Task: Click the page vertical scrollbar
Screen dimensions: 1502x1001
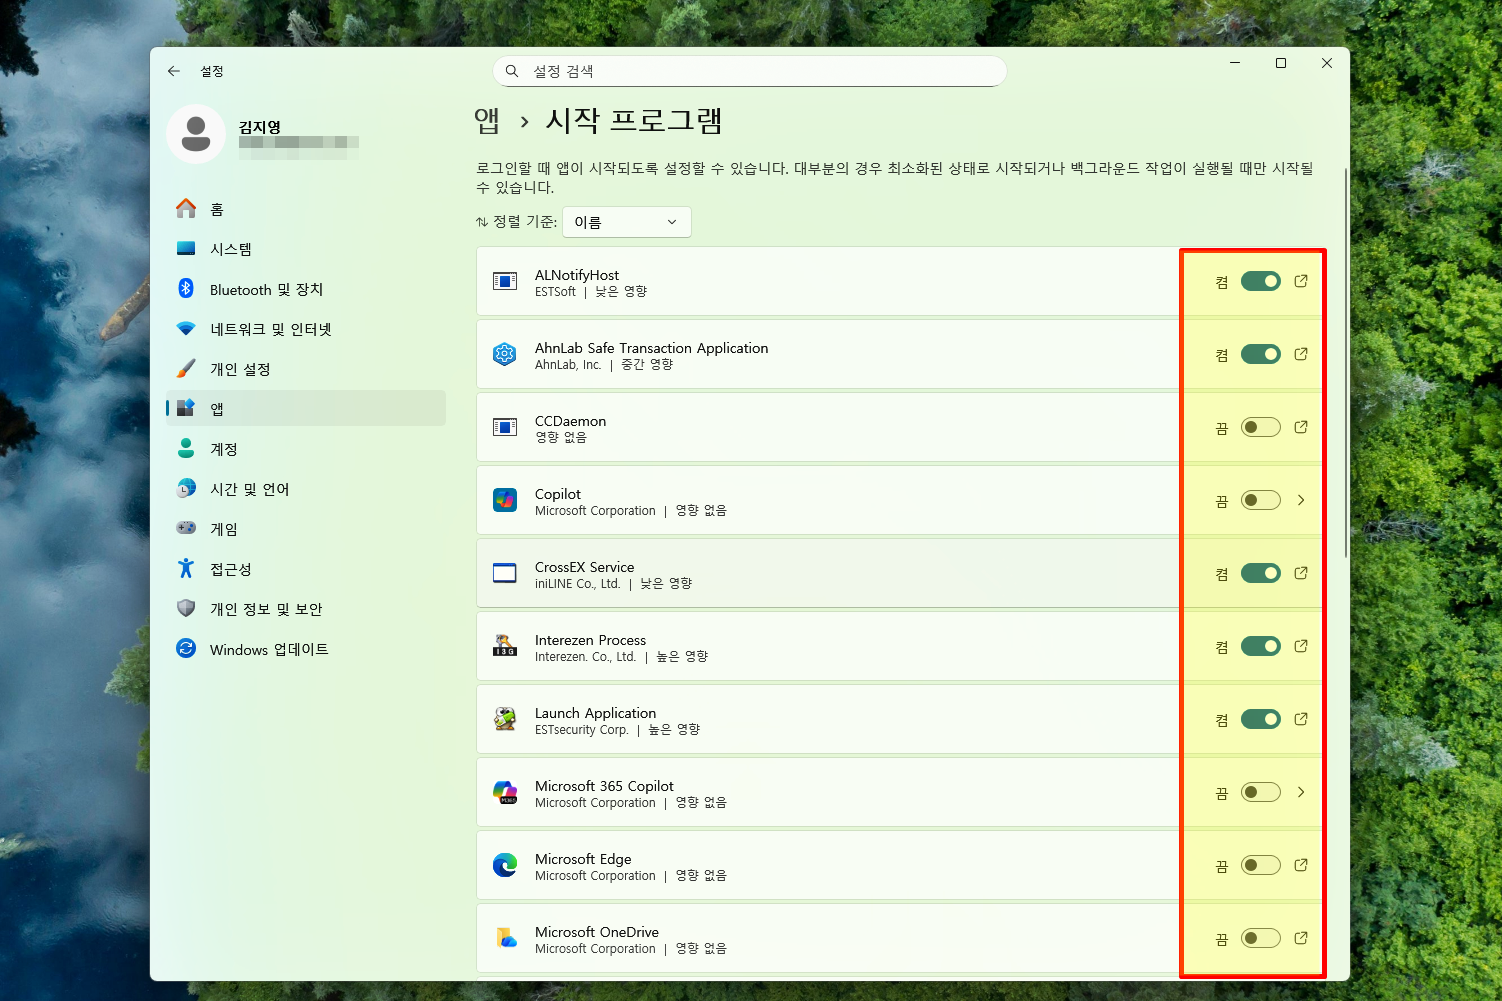Action: click(x=1345, y=362)
